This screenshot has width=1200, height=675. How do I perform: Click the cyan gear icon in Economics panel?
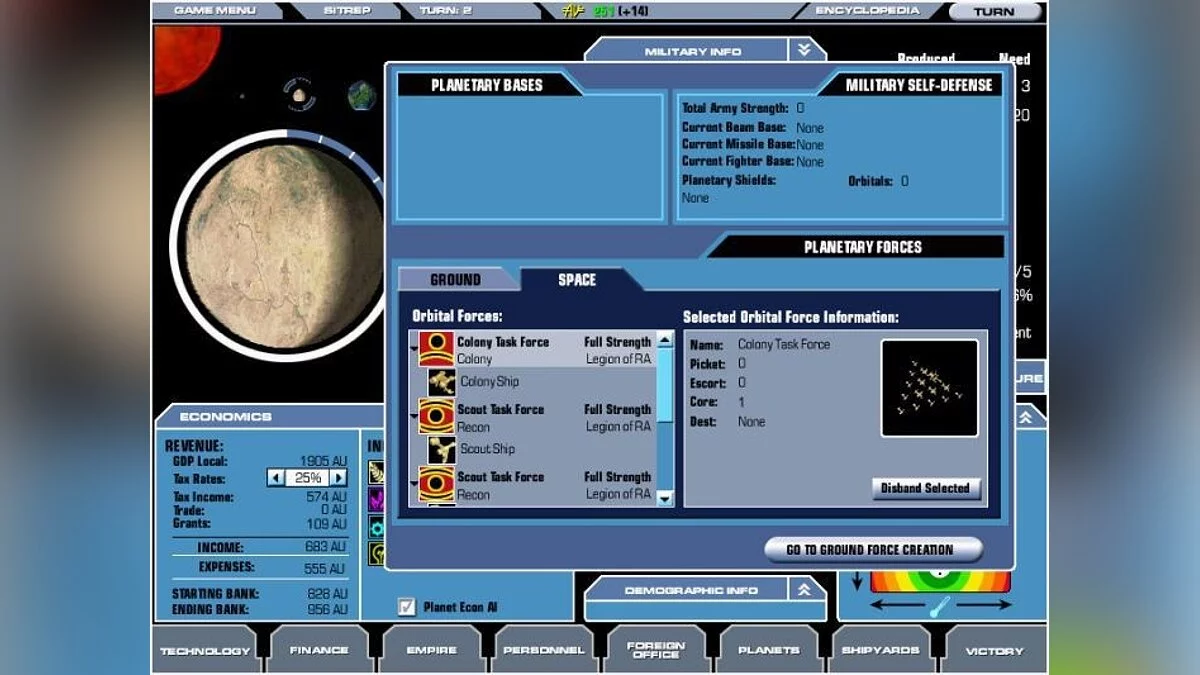point(376,526)
